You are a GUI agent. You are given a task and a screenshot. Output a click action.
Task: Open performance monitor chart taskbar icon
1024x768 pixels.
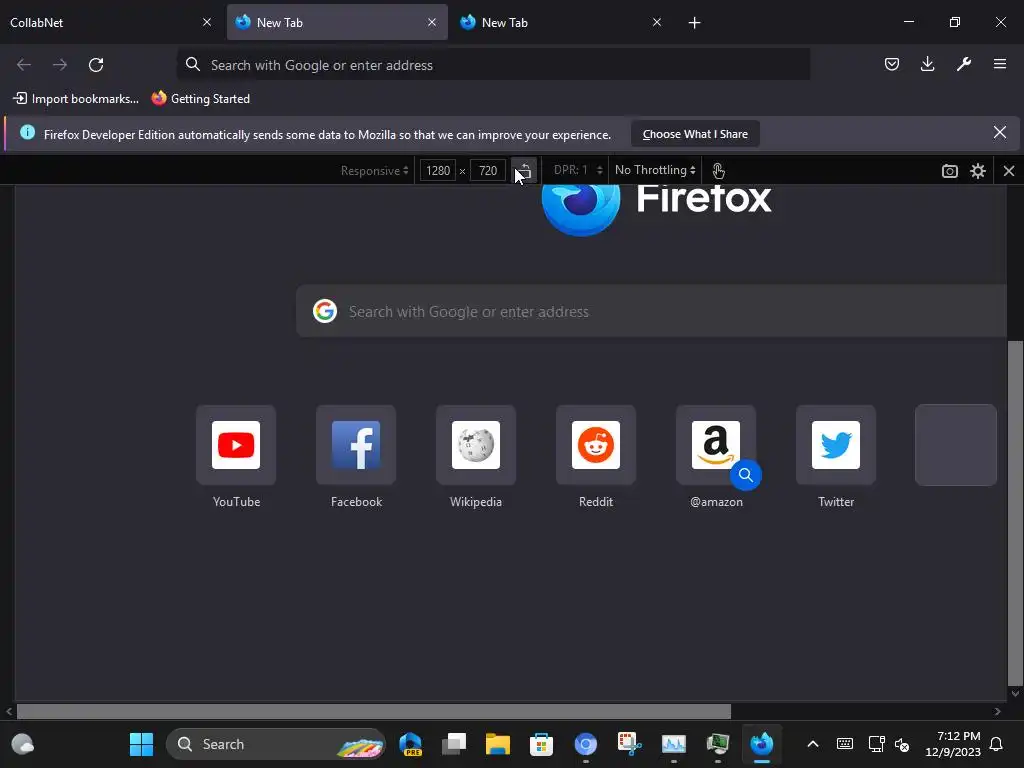click(x=673, y=744)
